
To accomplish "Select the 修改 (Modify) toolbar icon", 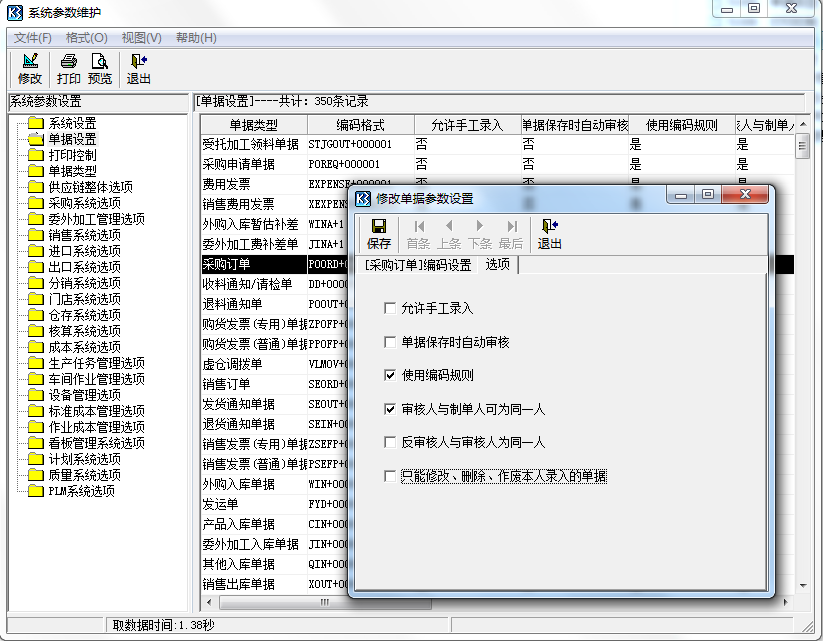I will [x=30, y=68].
